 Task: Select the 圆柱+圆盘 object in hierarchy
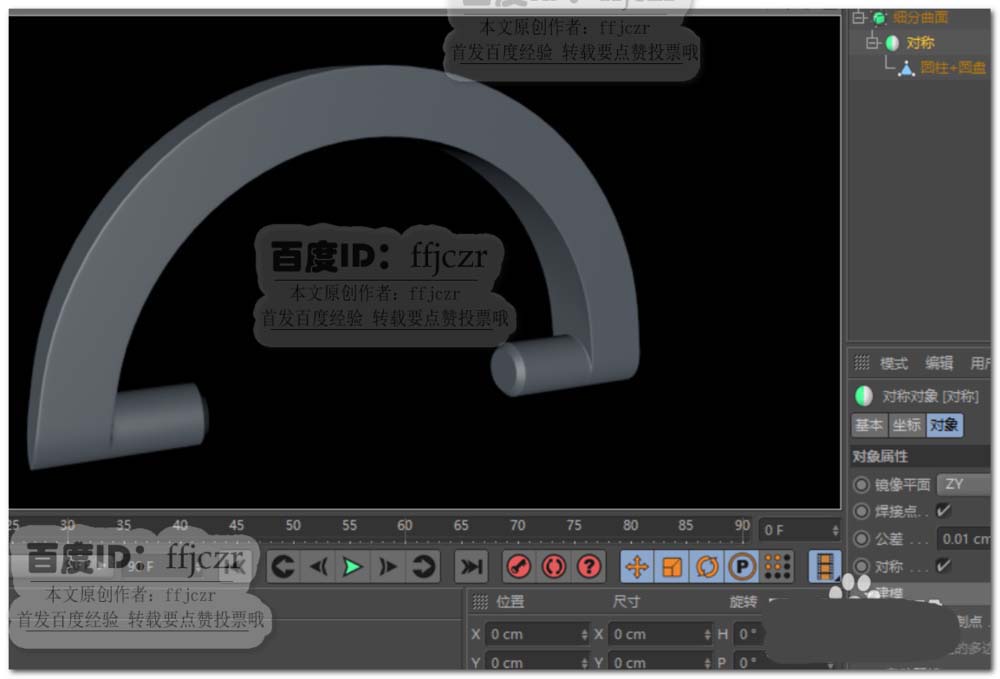953,68
